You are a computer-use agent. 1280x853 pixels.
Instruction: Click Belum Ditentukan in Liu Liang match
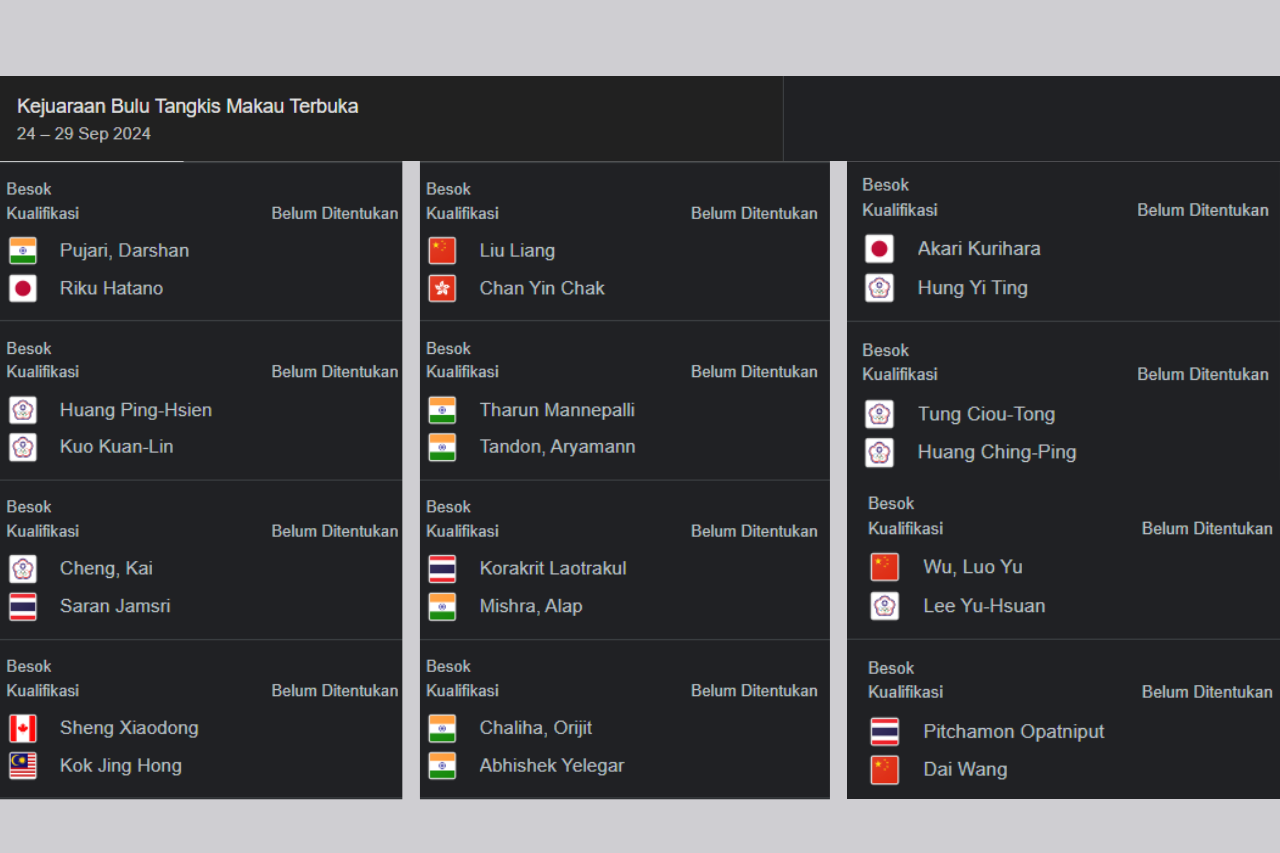754,213
